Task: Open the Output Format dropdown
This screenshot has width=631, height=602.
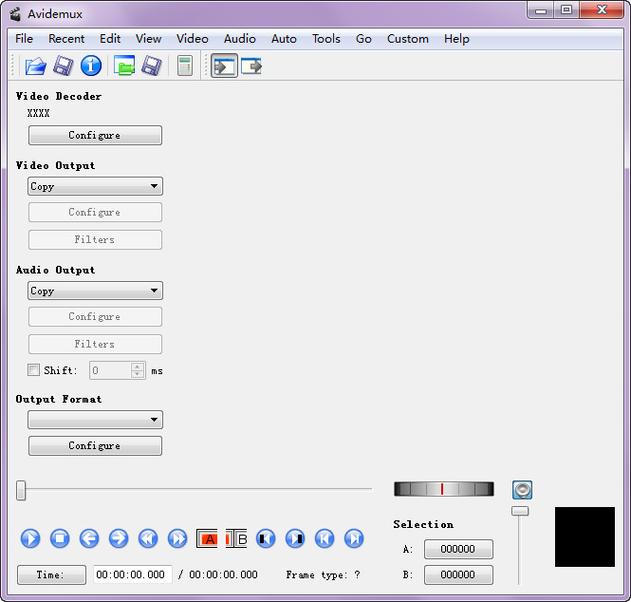Action: [x=95, y=420]
